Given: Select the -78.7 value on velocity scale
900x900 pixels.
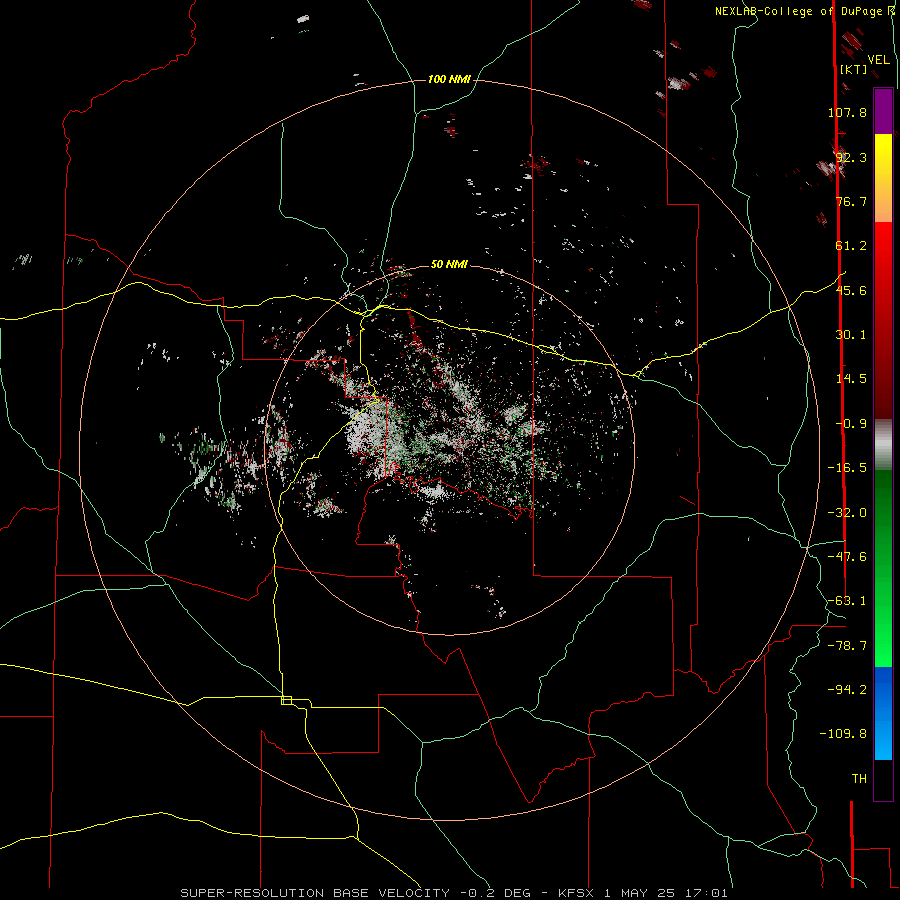Looking at the screenshot, I should [x=847, y=646].
